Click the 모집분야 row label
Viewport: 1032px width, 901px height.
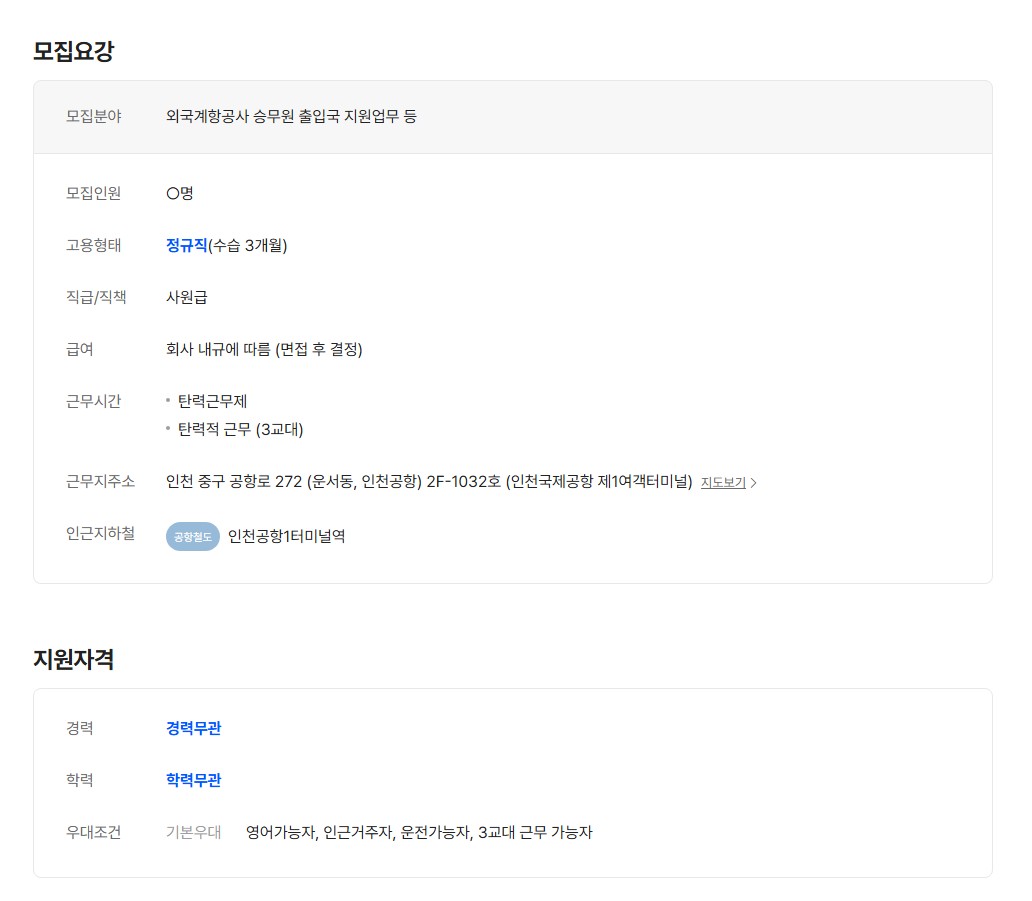point(93,116)
